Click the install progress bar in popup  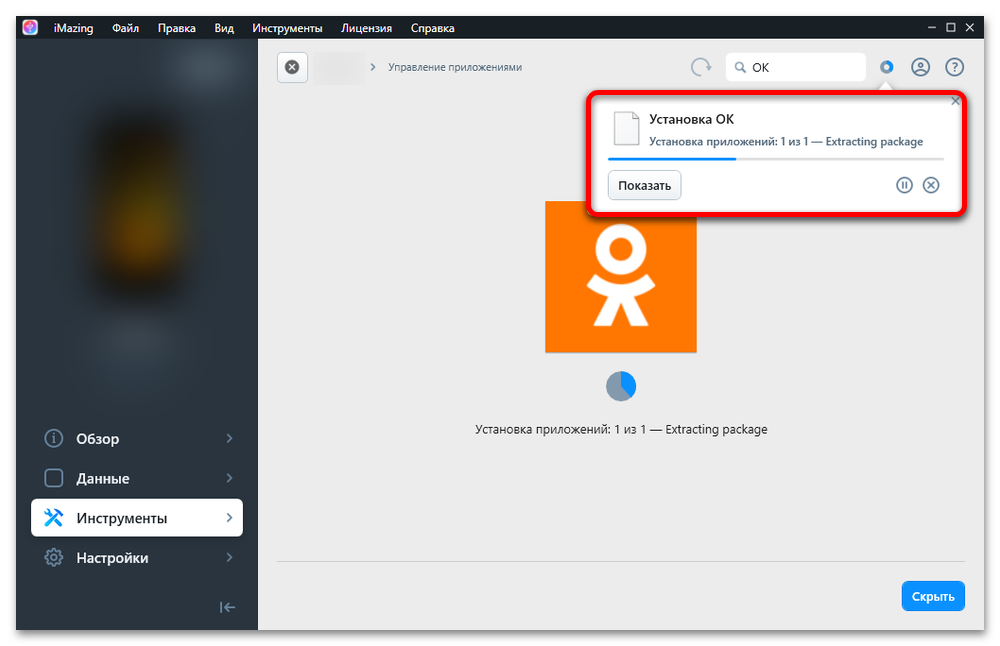click(776, 159)
